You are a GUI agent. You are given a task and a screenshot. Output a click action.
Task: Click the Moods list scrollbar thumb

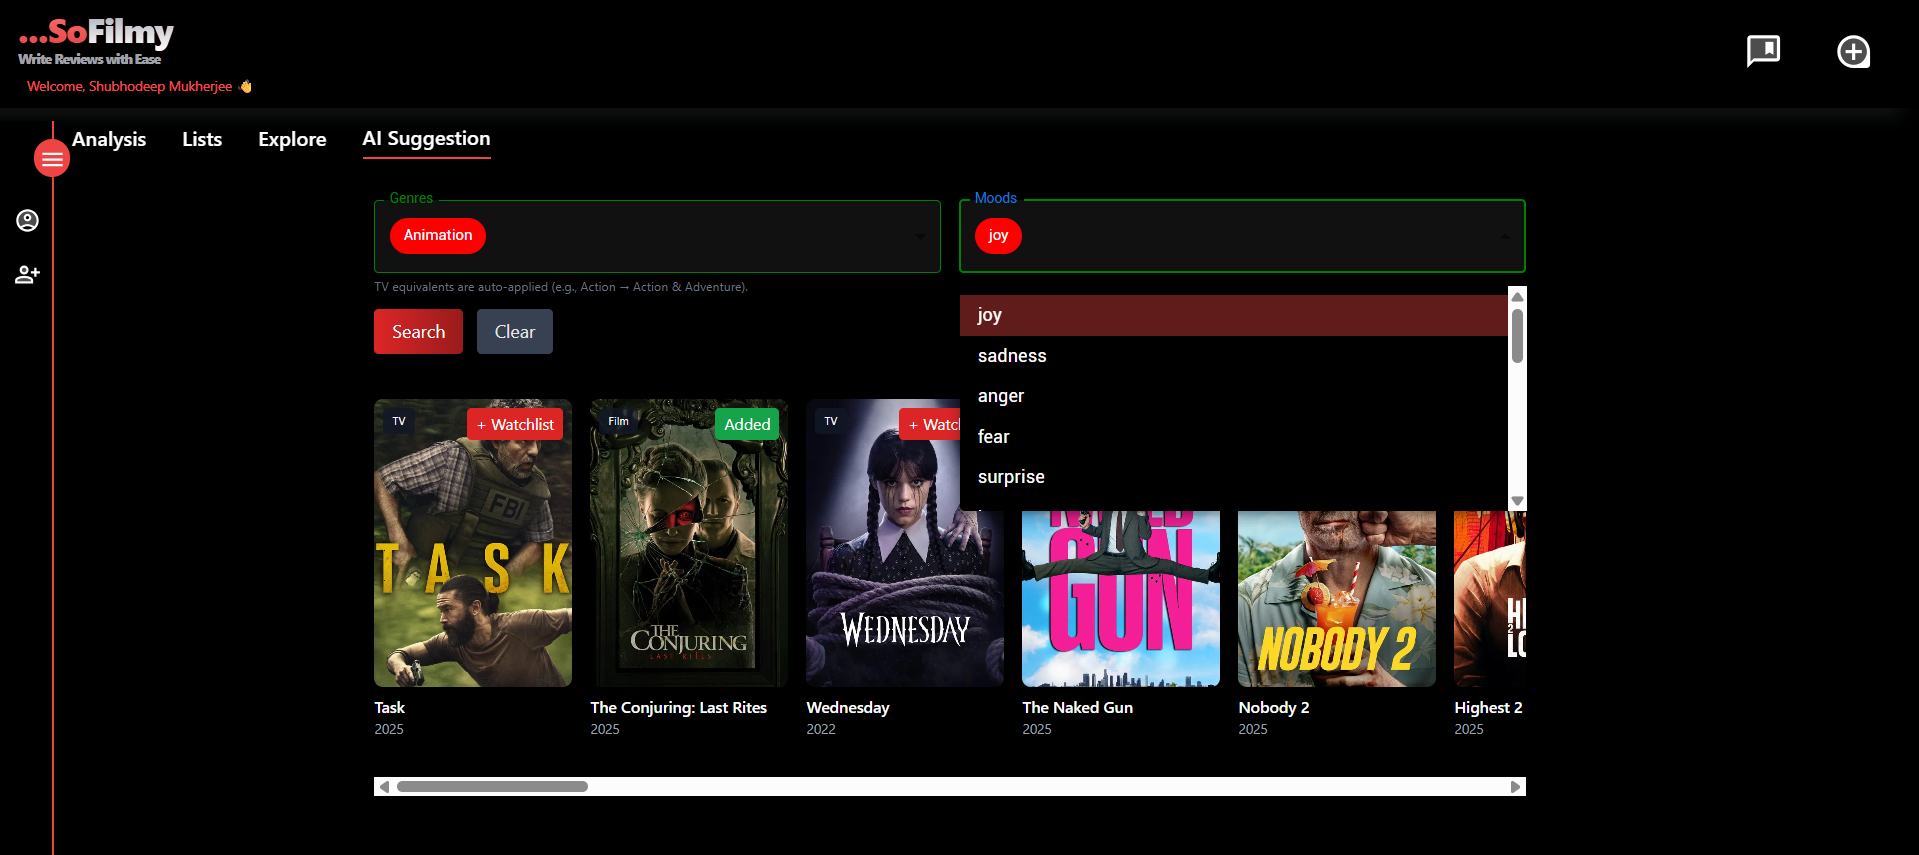pyautogui.click(x=1517, y=336)
